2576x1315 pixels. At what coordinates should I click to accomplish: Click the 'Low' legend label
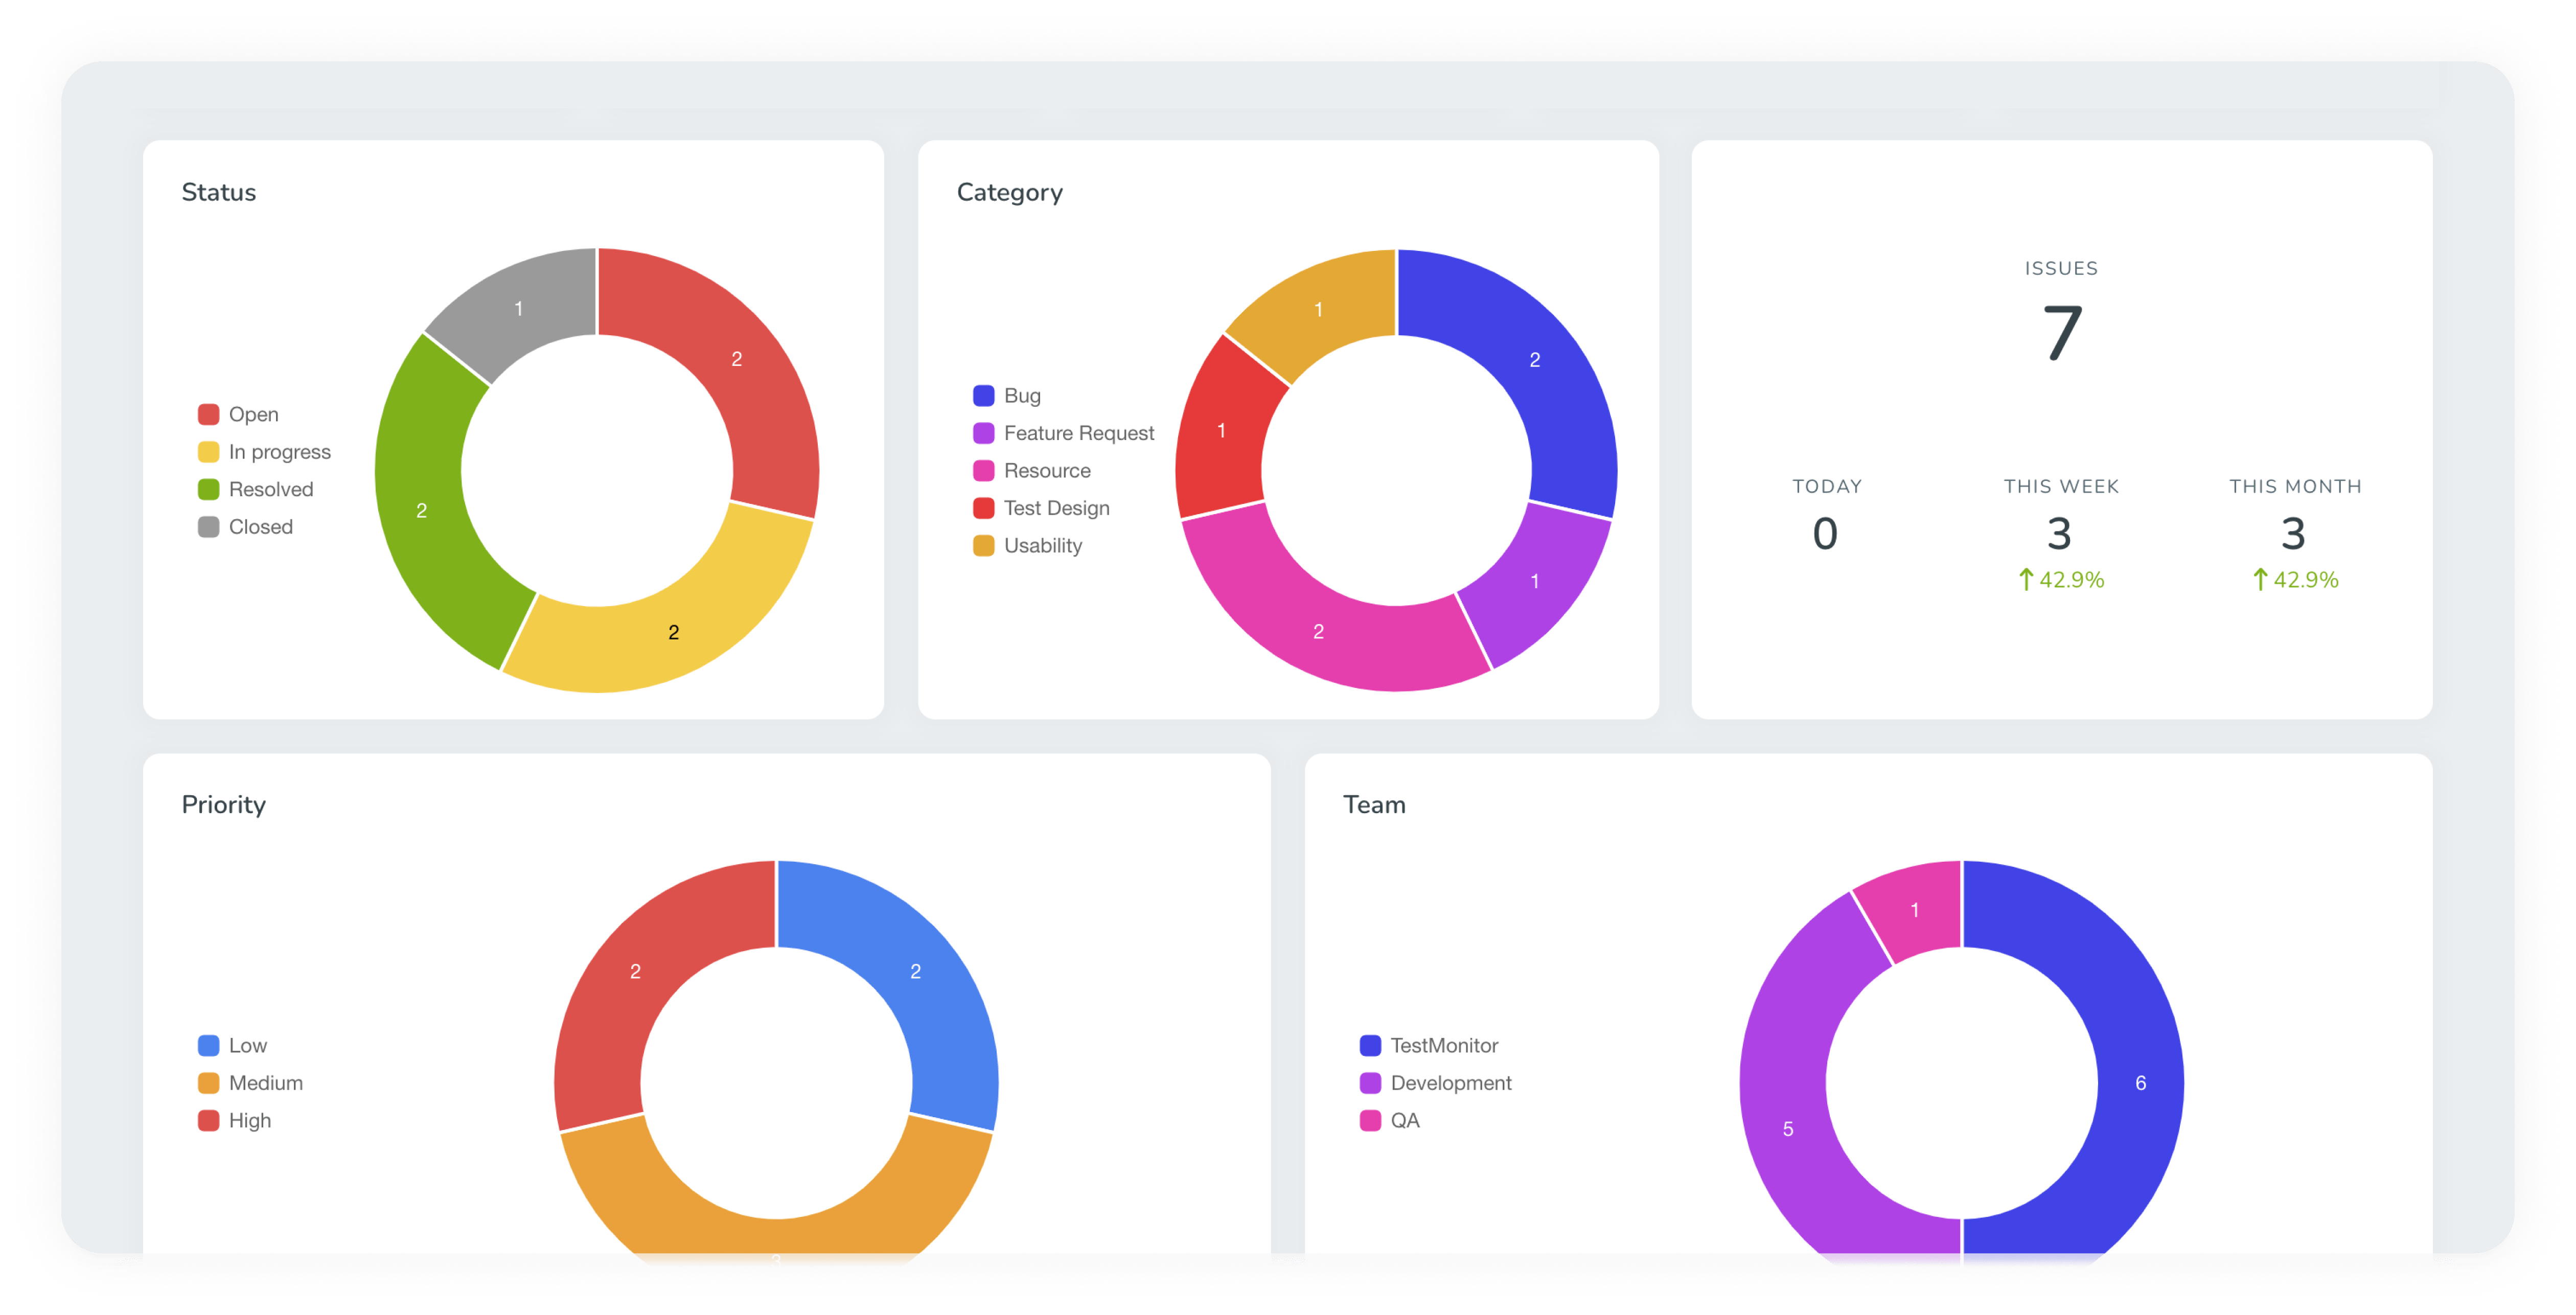[x=248, y=1045]
